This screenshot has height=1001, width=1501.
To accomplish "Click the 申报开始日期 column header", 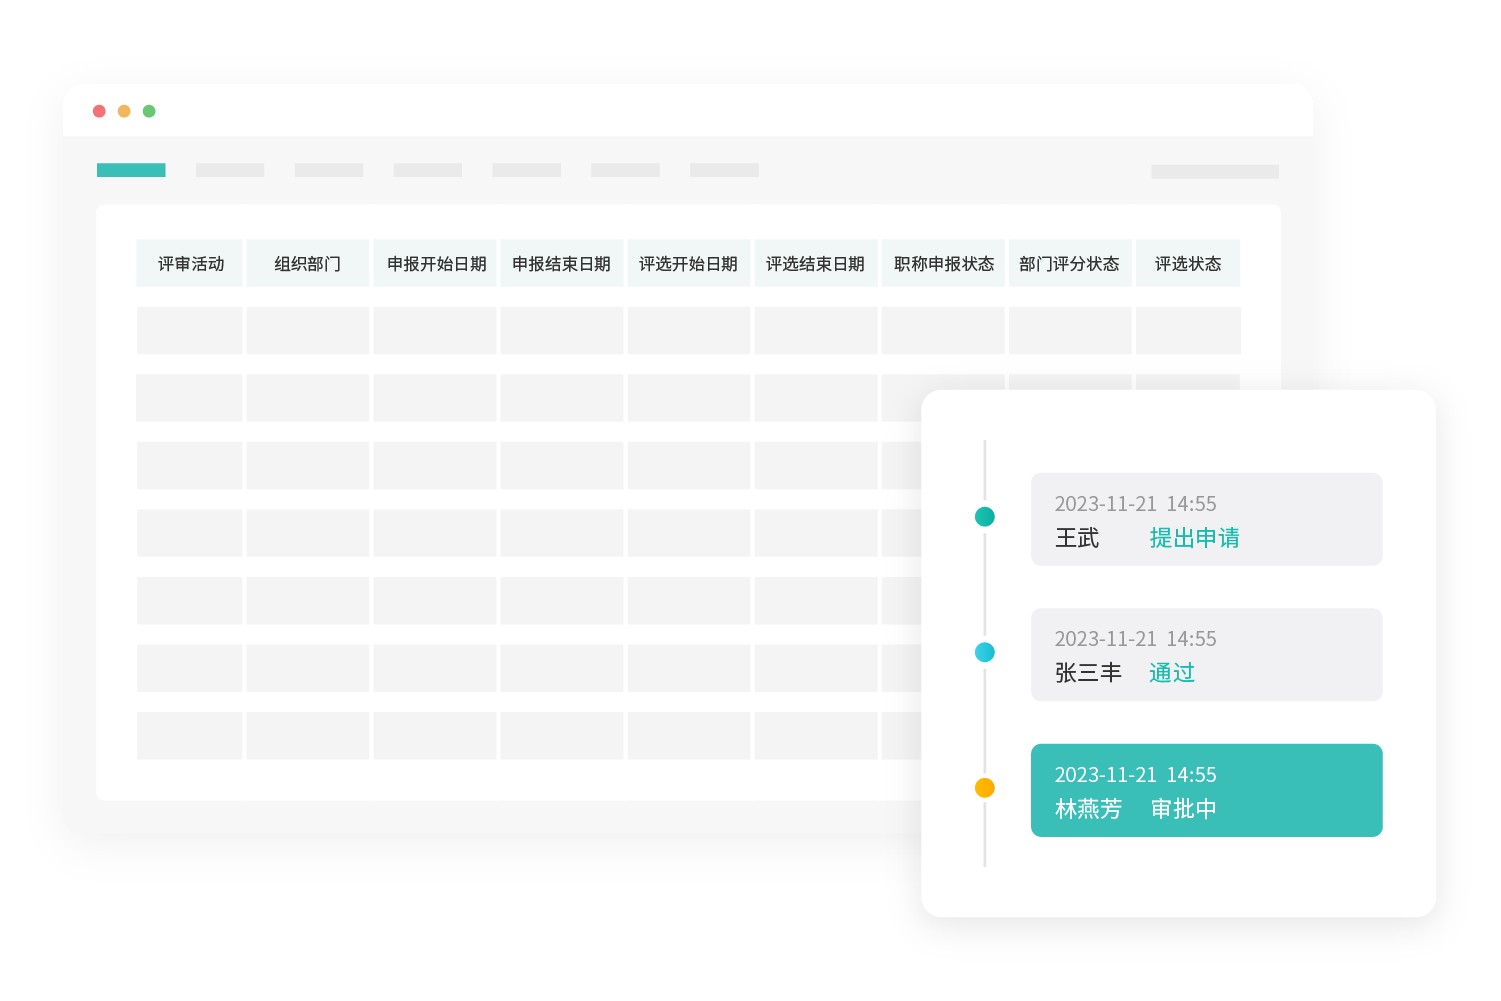I will click(x=436, y=264).
